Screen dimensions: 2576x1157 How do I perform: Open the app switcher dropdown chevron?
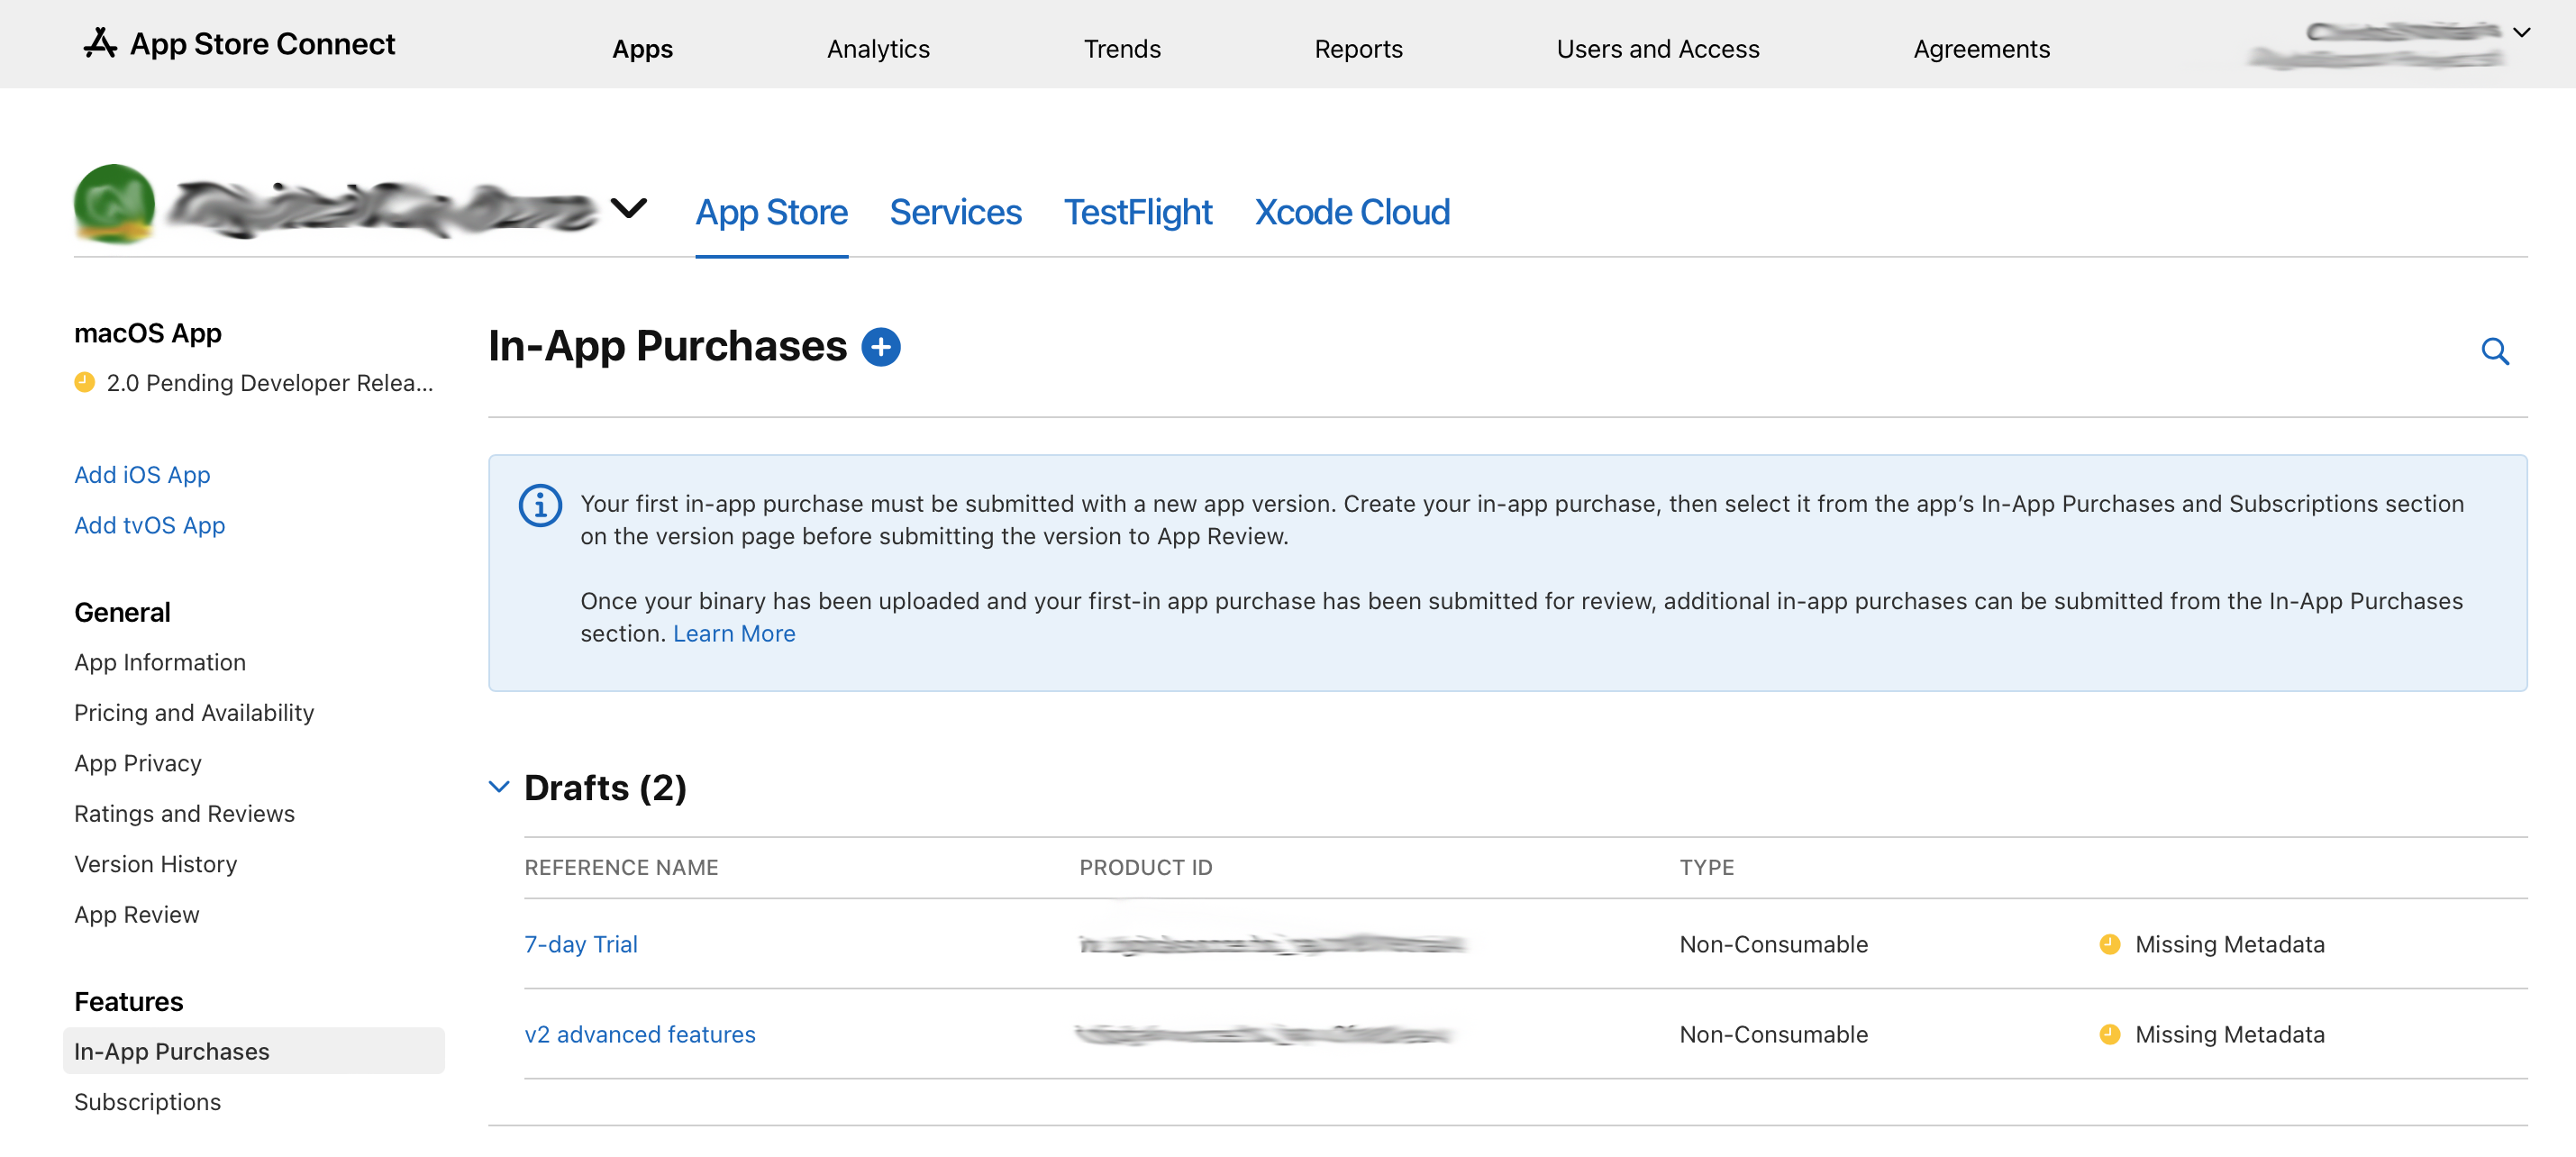628,208
